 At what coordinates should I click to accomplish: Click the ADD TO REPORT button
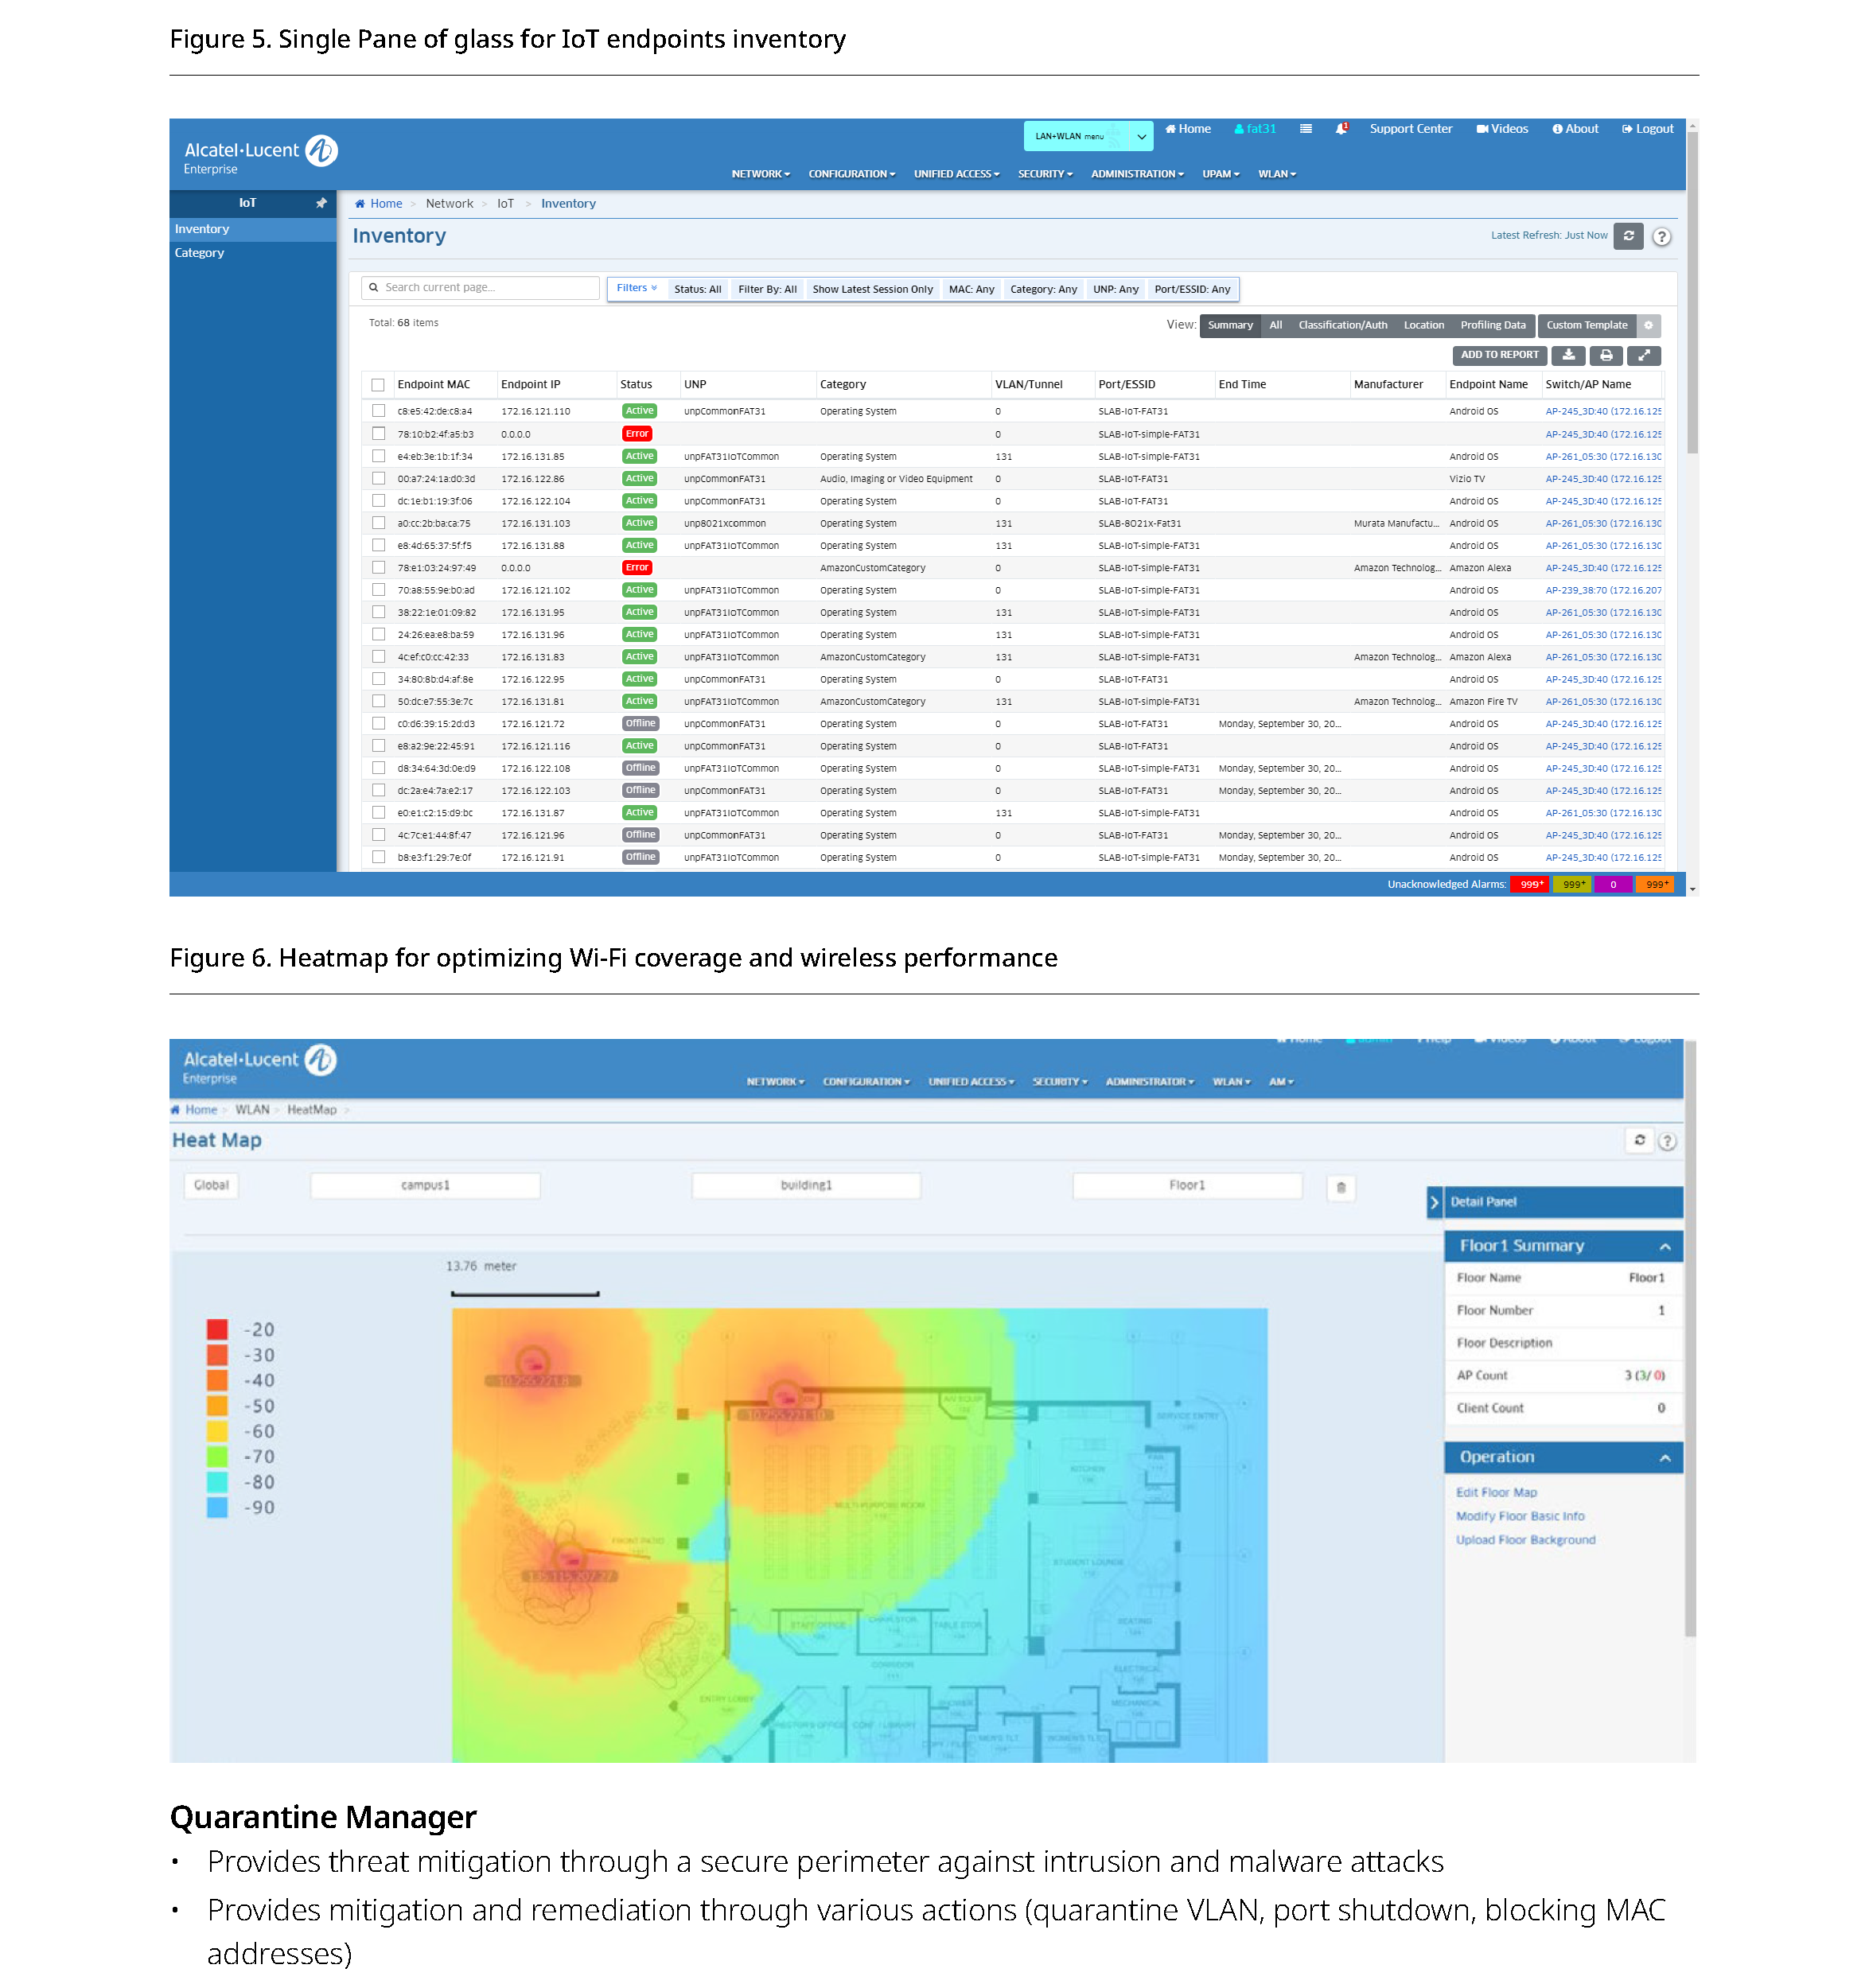coord(1498,355)
